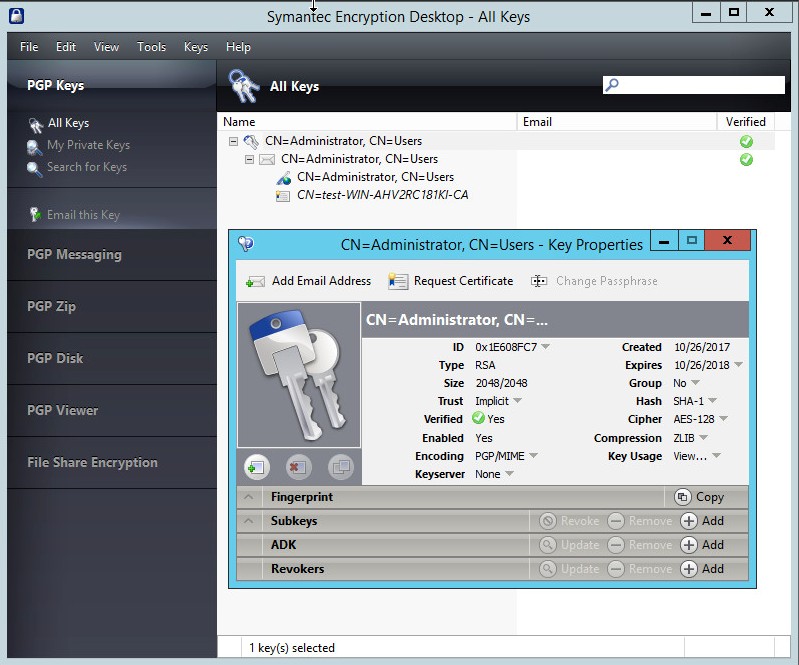Click the My Private Keys sidebar icon

pyautogui.click(x=34, y=147)
